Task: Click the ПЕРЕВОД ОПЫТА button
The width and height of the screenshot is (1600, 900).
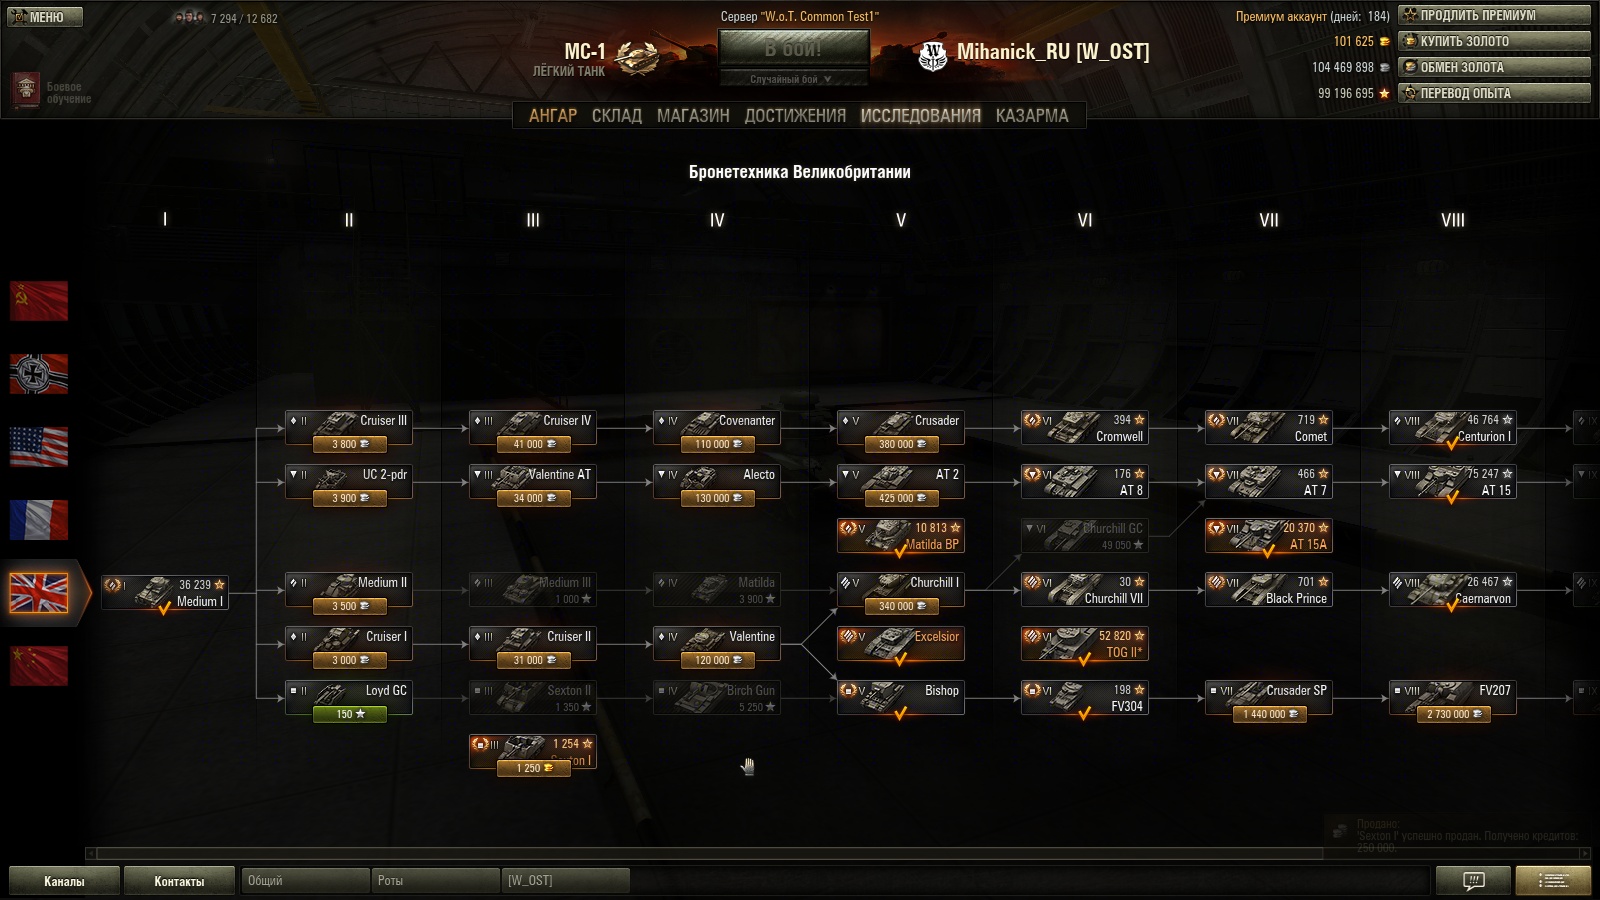Action: (1494, 93)
